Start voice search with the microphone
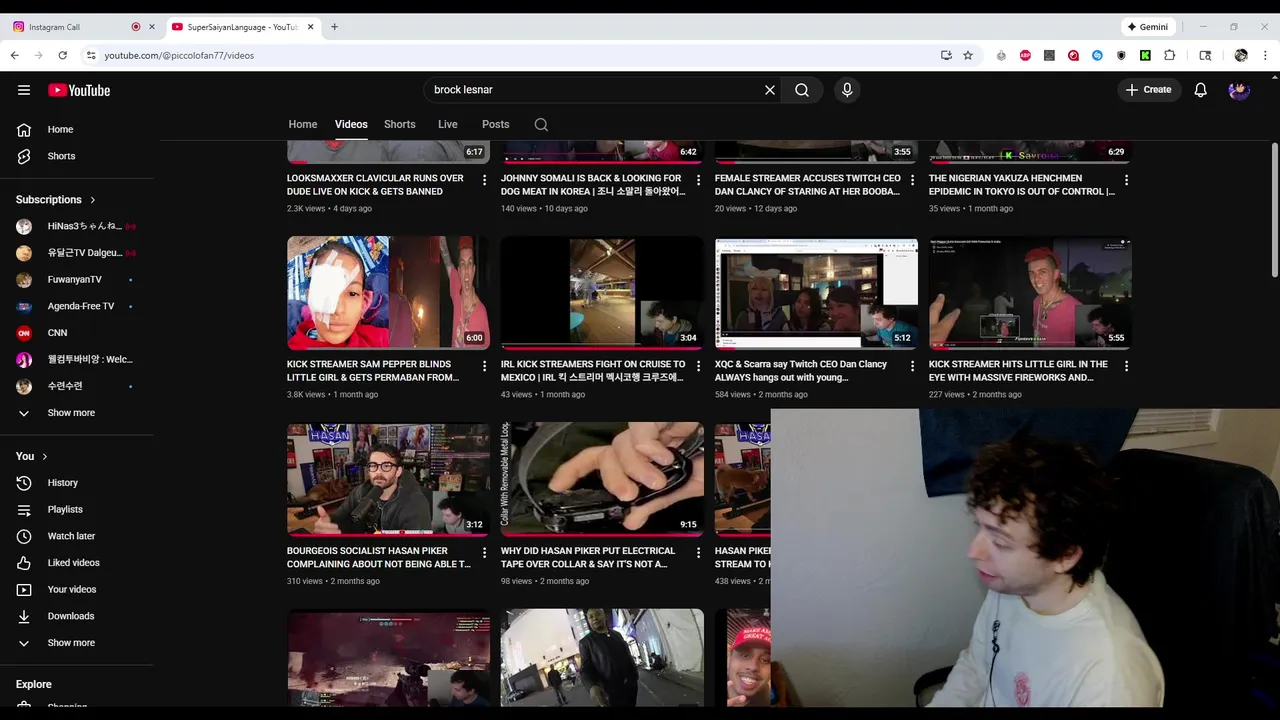Image resolution: width=1280 pixels, height=720 pixels. [847, 90]
